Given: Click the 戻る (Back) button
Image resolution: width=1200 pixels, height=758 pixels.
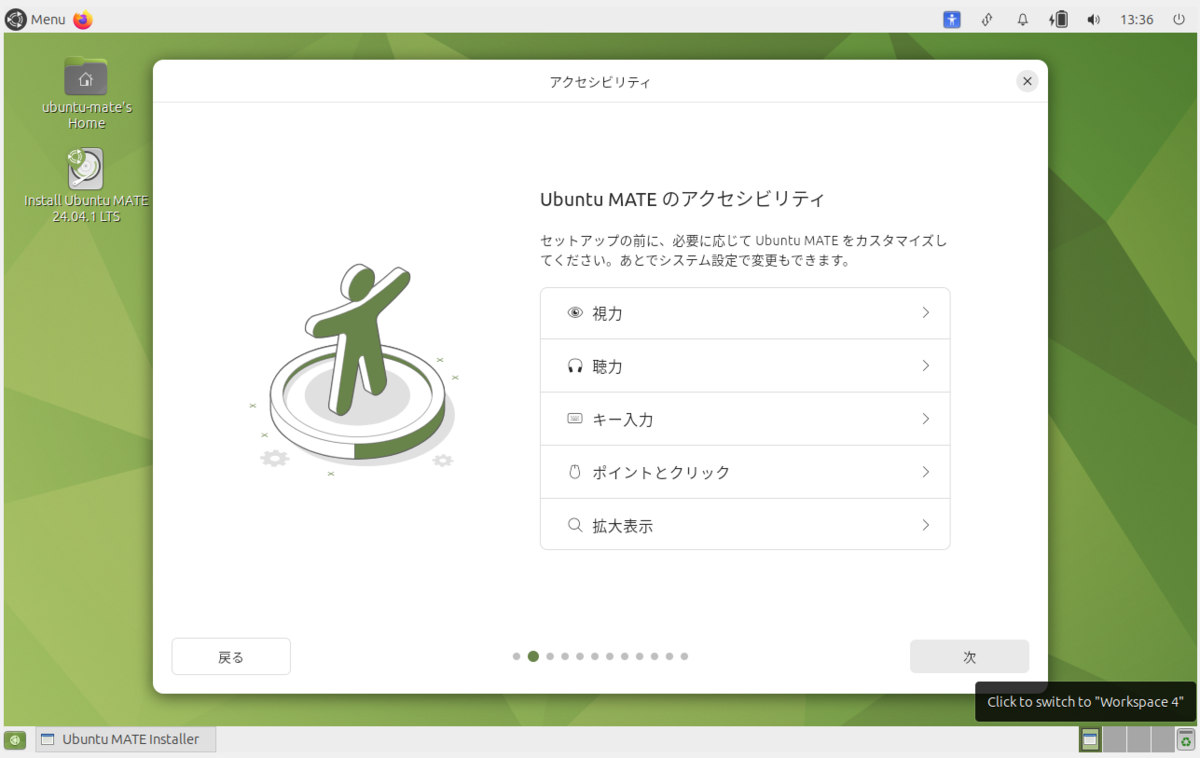Looking at the screenshot, I should (x=231, y=657).
